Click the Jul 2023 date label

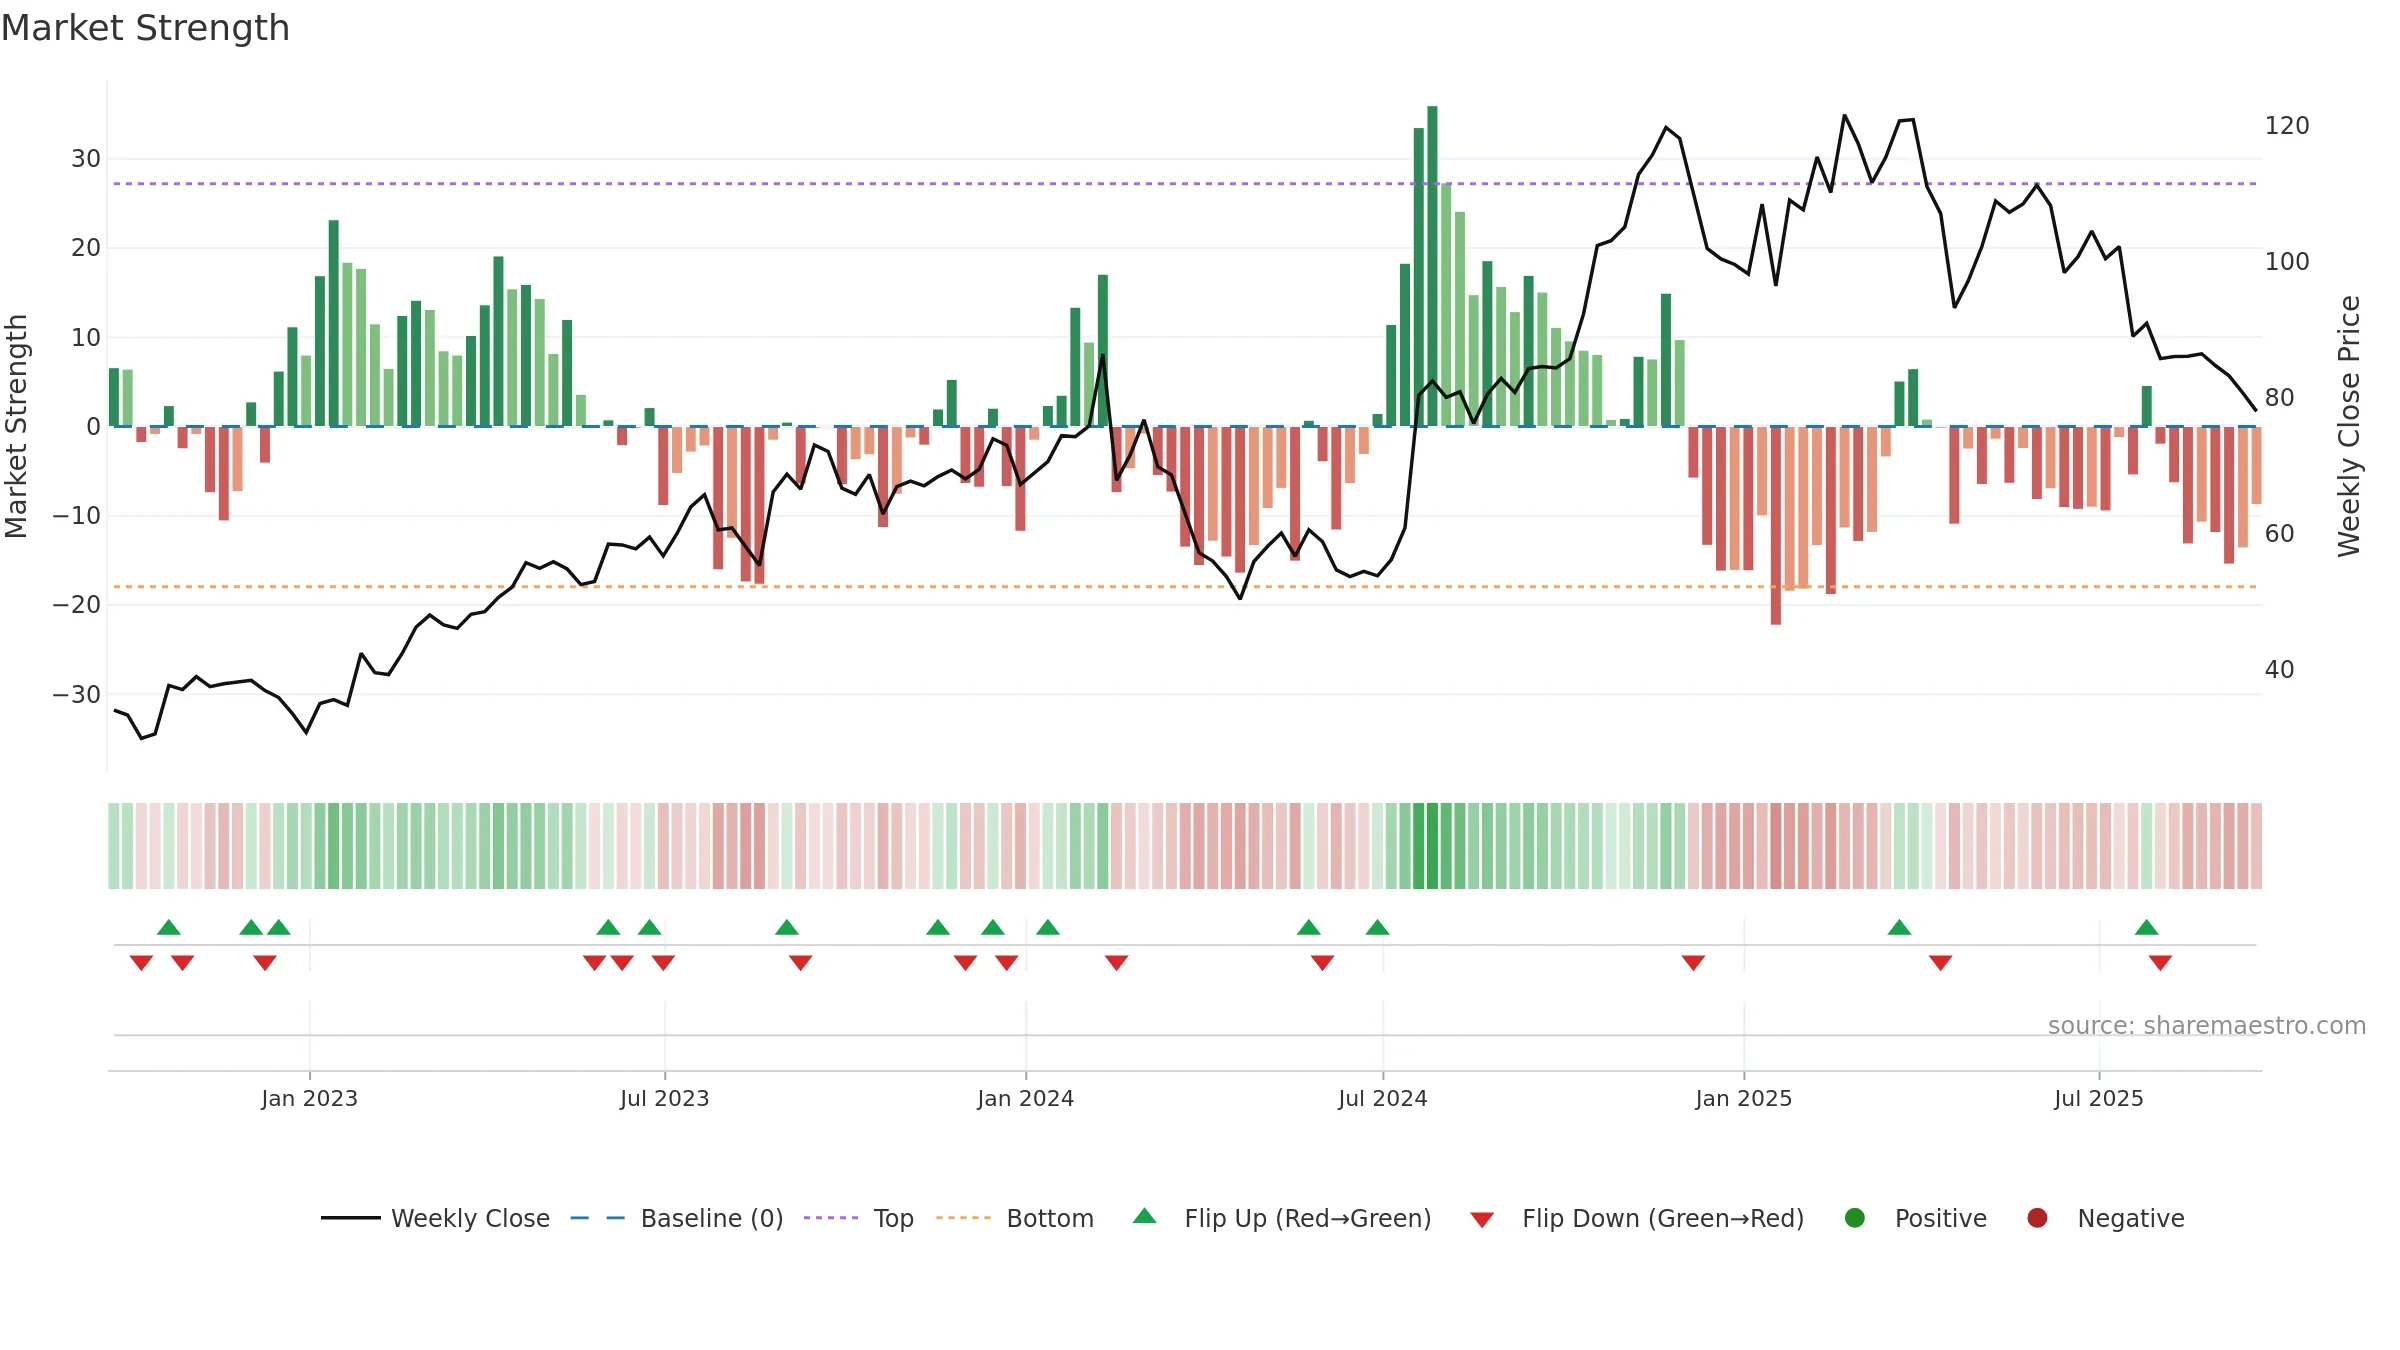(x=665, y=1099)
